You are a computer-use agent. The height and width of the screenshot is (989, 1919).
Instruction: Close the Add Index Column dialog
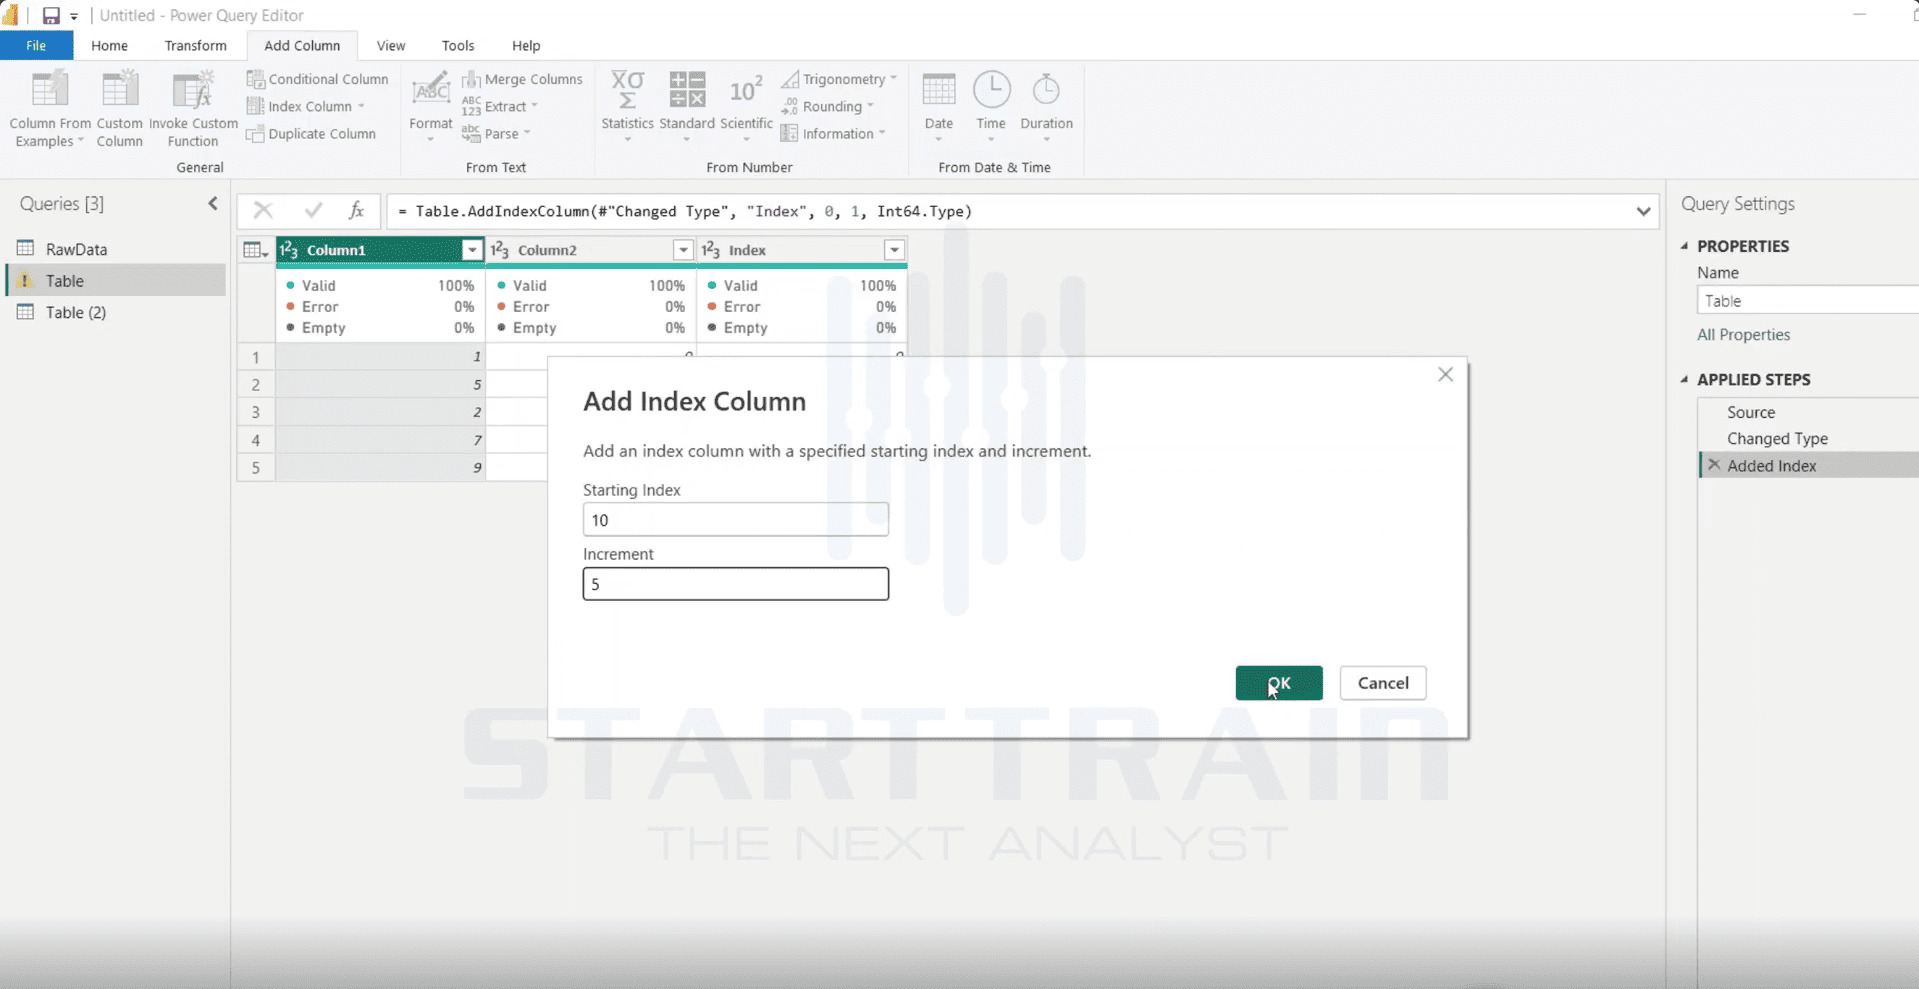point(1445,374)
